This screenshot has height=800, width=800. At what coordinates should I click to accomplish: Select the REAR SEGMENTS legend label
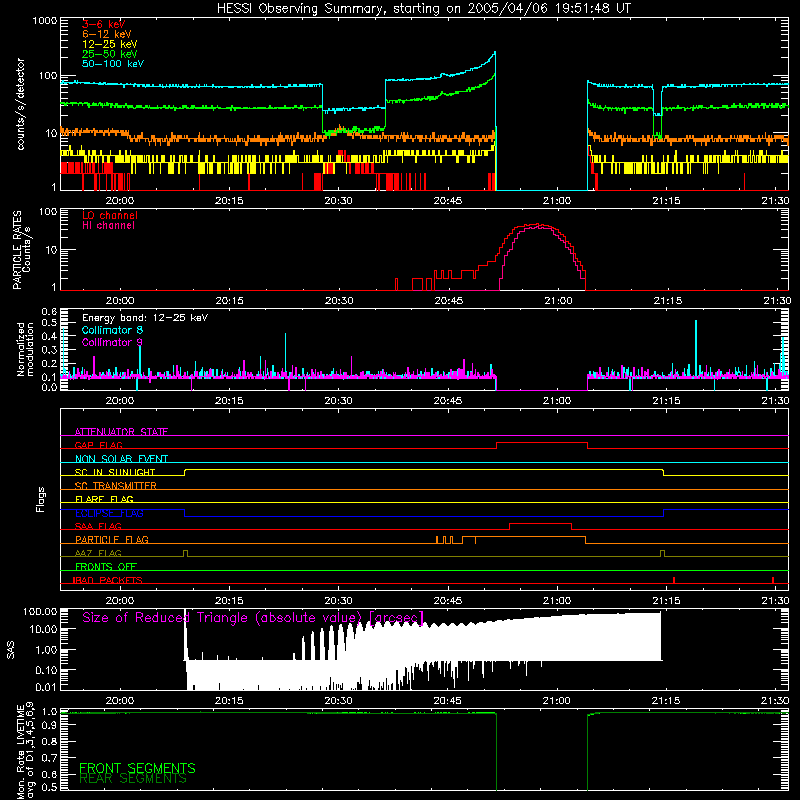(x=133, y=779)
